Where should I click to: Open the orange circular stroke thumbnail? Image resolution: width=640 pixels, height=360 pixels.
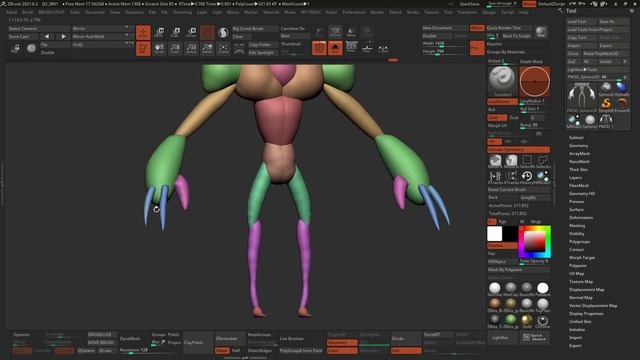(x=535, y=81)
